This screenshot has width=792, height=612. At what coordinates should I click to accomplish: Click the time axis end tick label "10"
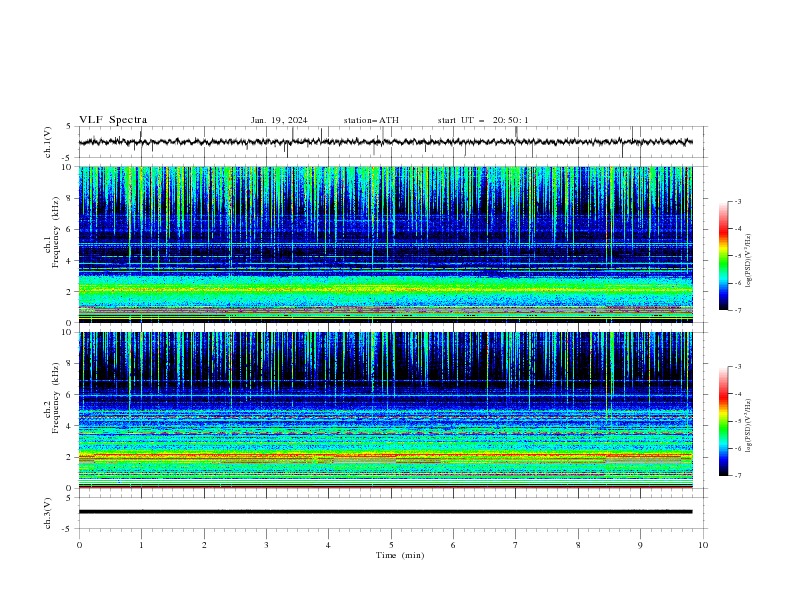pyautogui.click(x=703, y=545)
